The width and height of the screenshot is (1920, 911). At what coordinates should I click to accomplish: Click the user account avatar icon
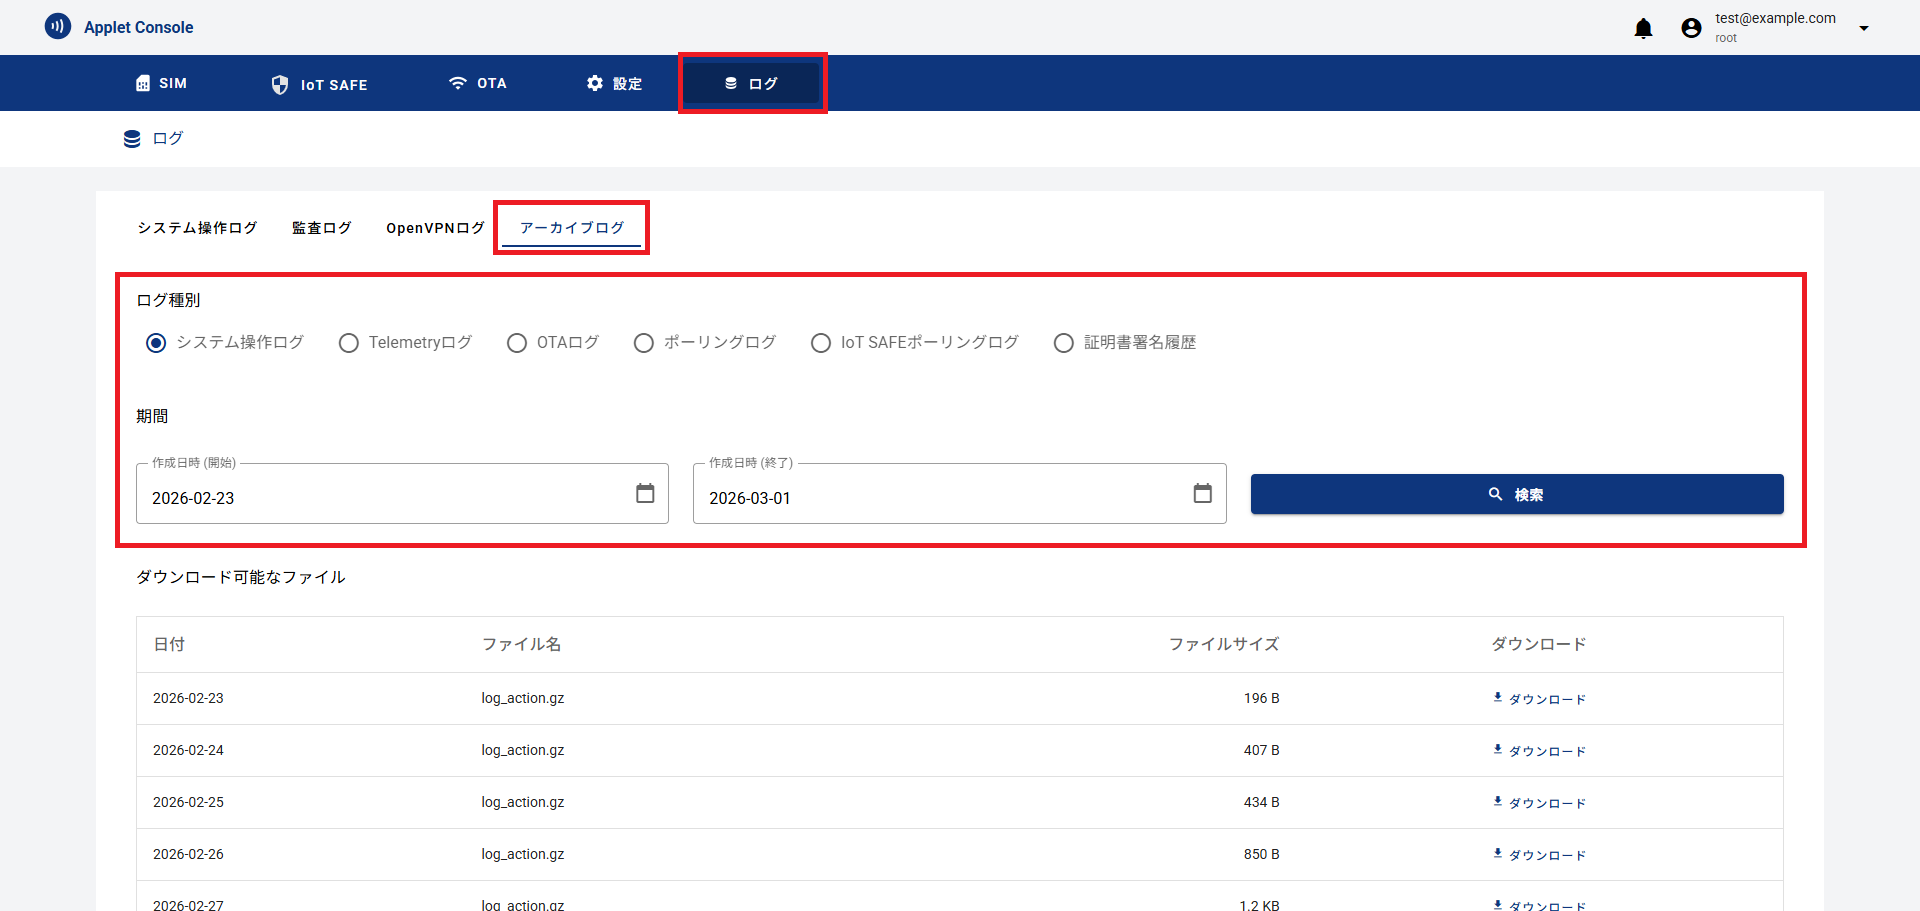[1691, 28]
